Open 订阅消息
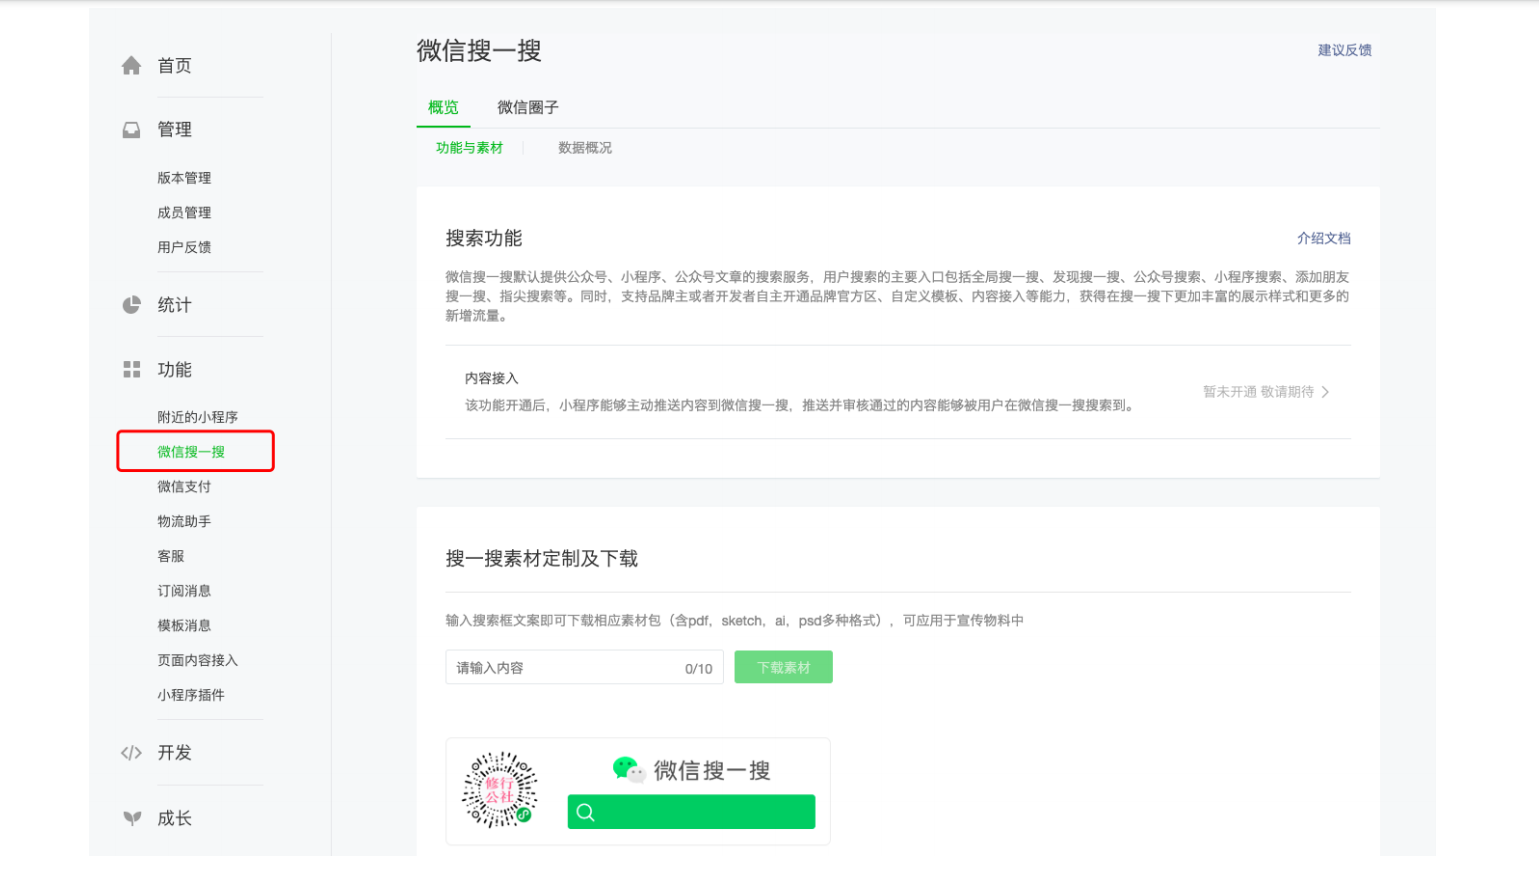Screen dimensions: 1539x886 pos(184,591)
